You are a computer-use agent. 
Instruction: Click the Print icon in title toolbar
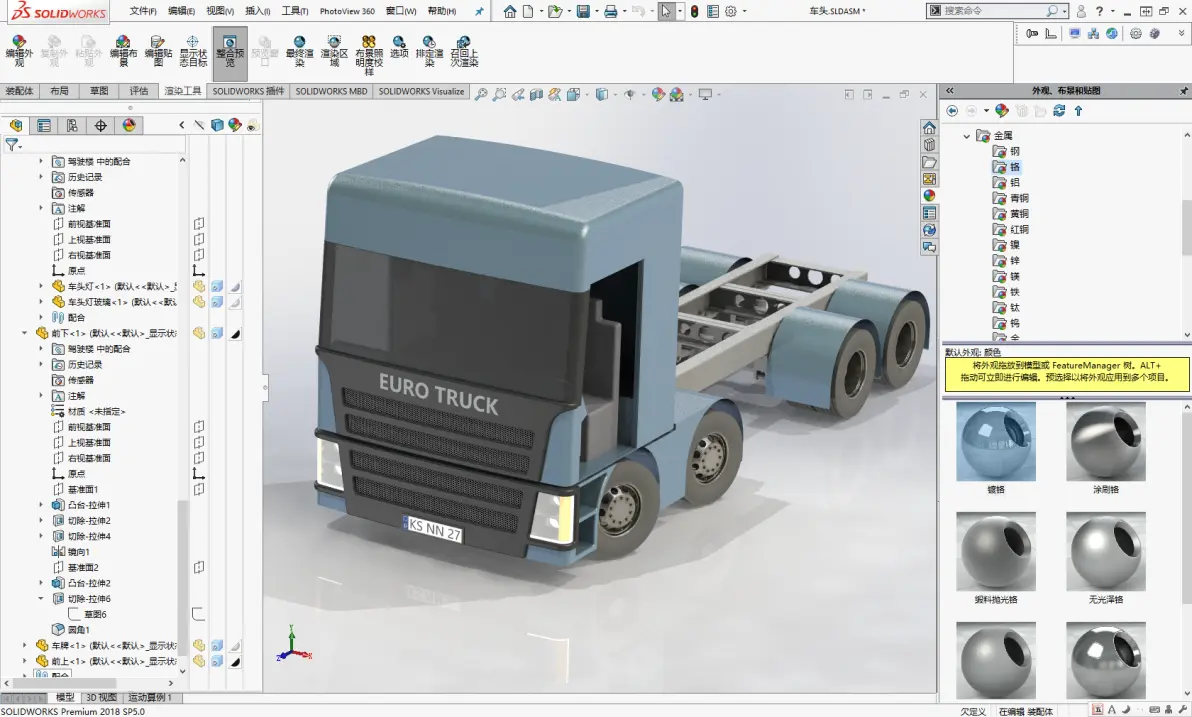[x=610, y=11]
